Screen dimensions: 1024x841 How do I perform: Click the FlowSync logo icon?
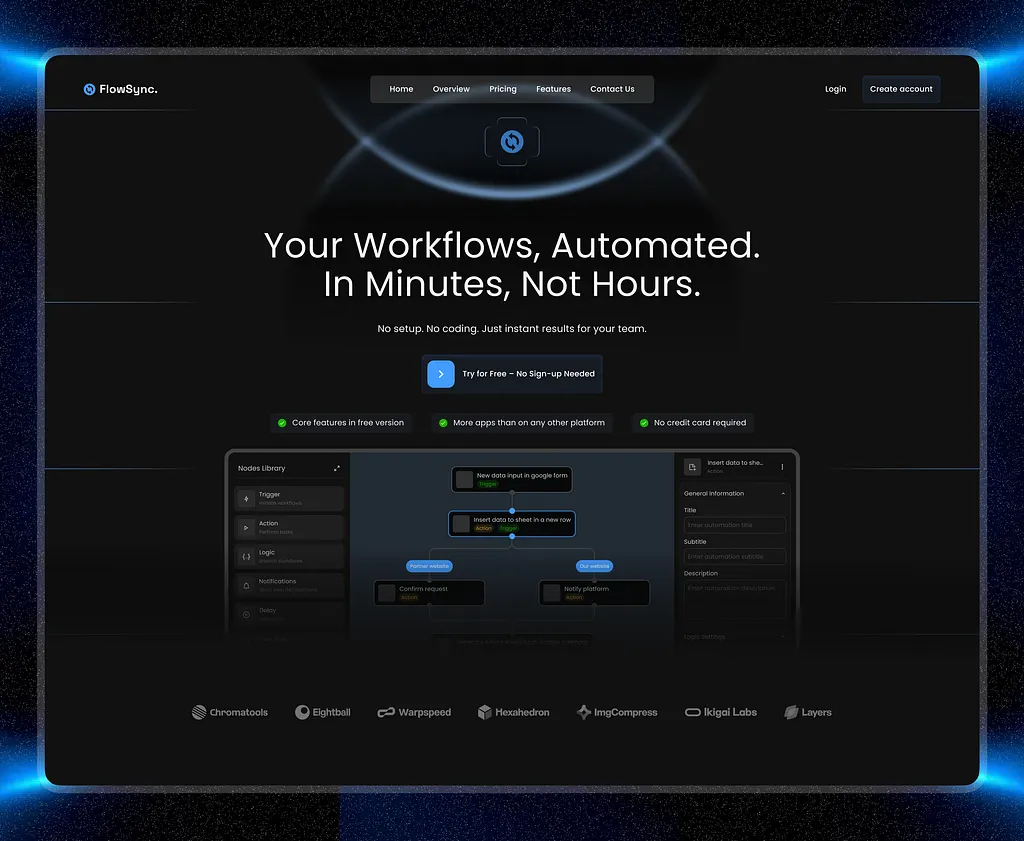(x=89, y=89)
